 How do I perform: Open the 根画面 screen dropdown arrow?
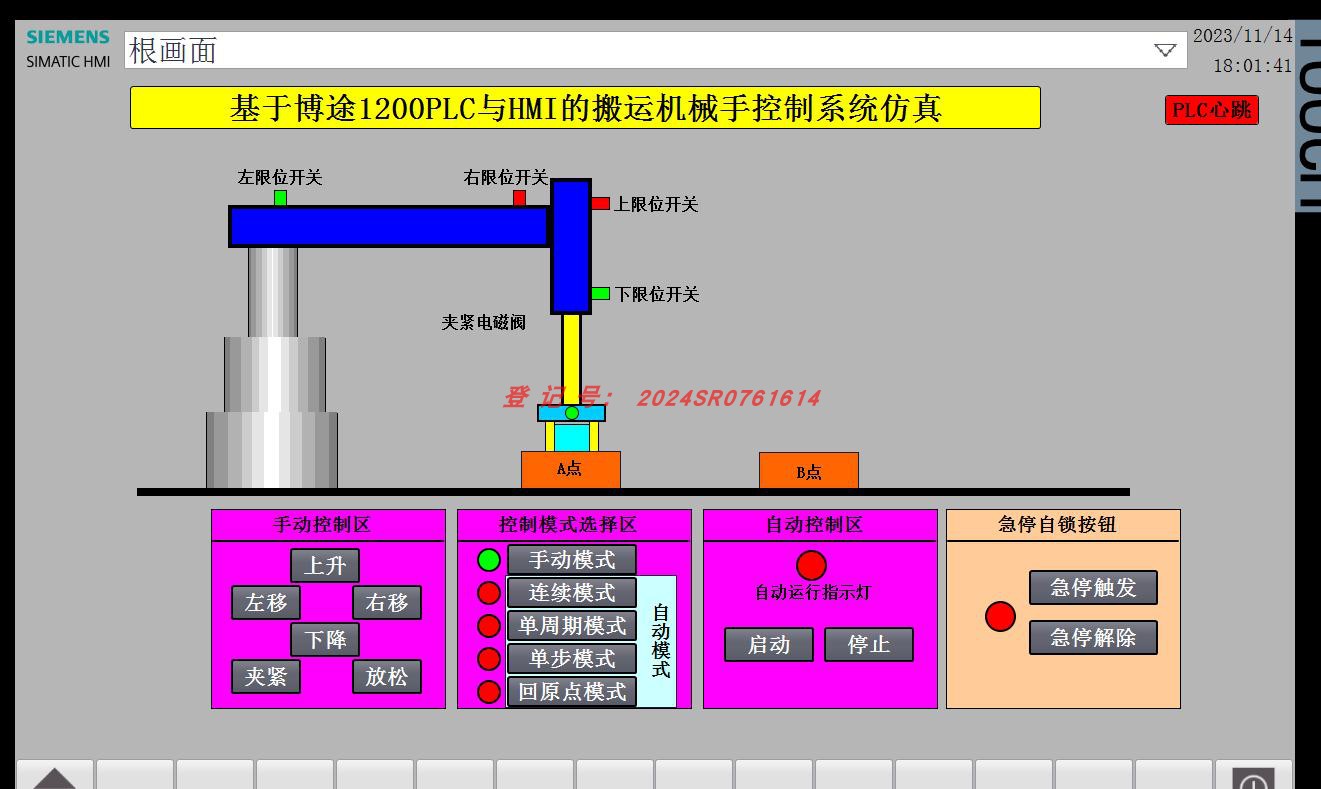point(1165,50)
